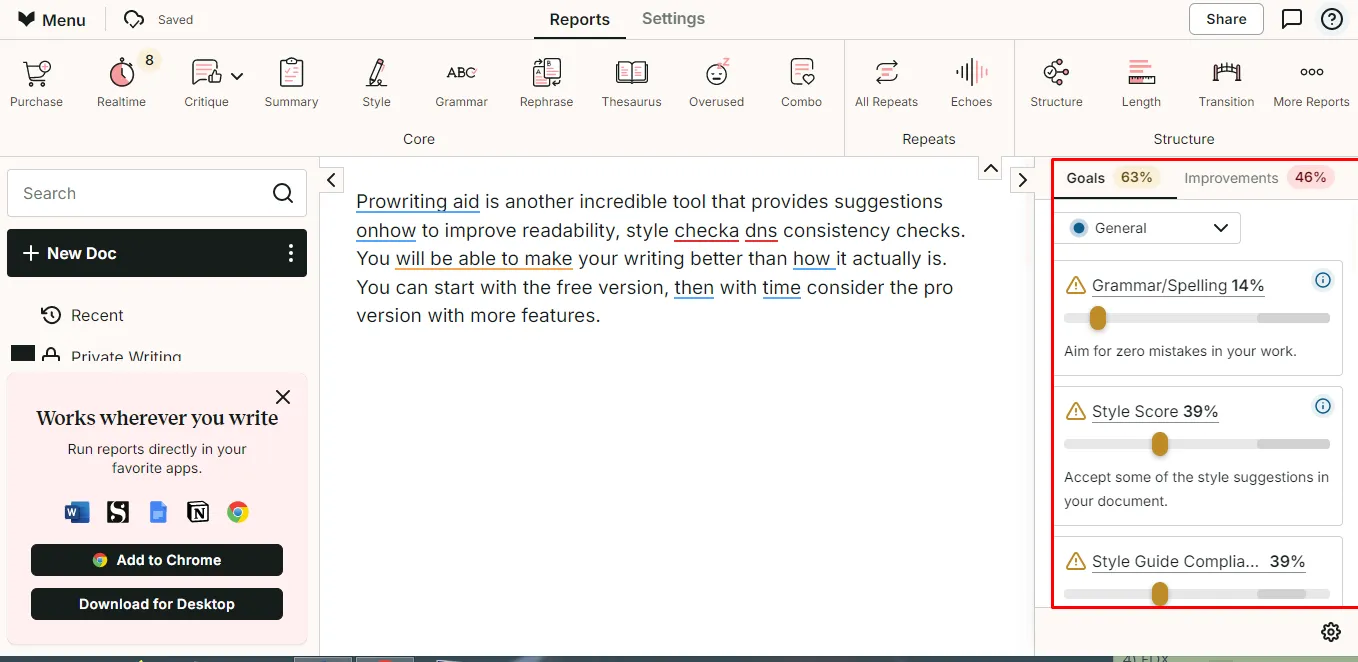Switch to the Reports tab
1358x662 pixels.
click(580, 19)
